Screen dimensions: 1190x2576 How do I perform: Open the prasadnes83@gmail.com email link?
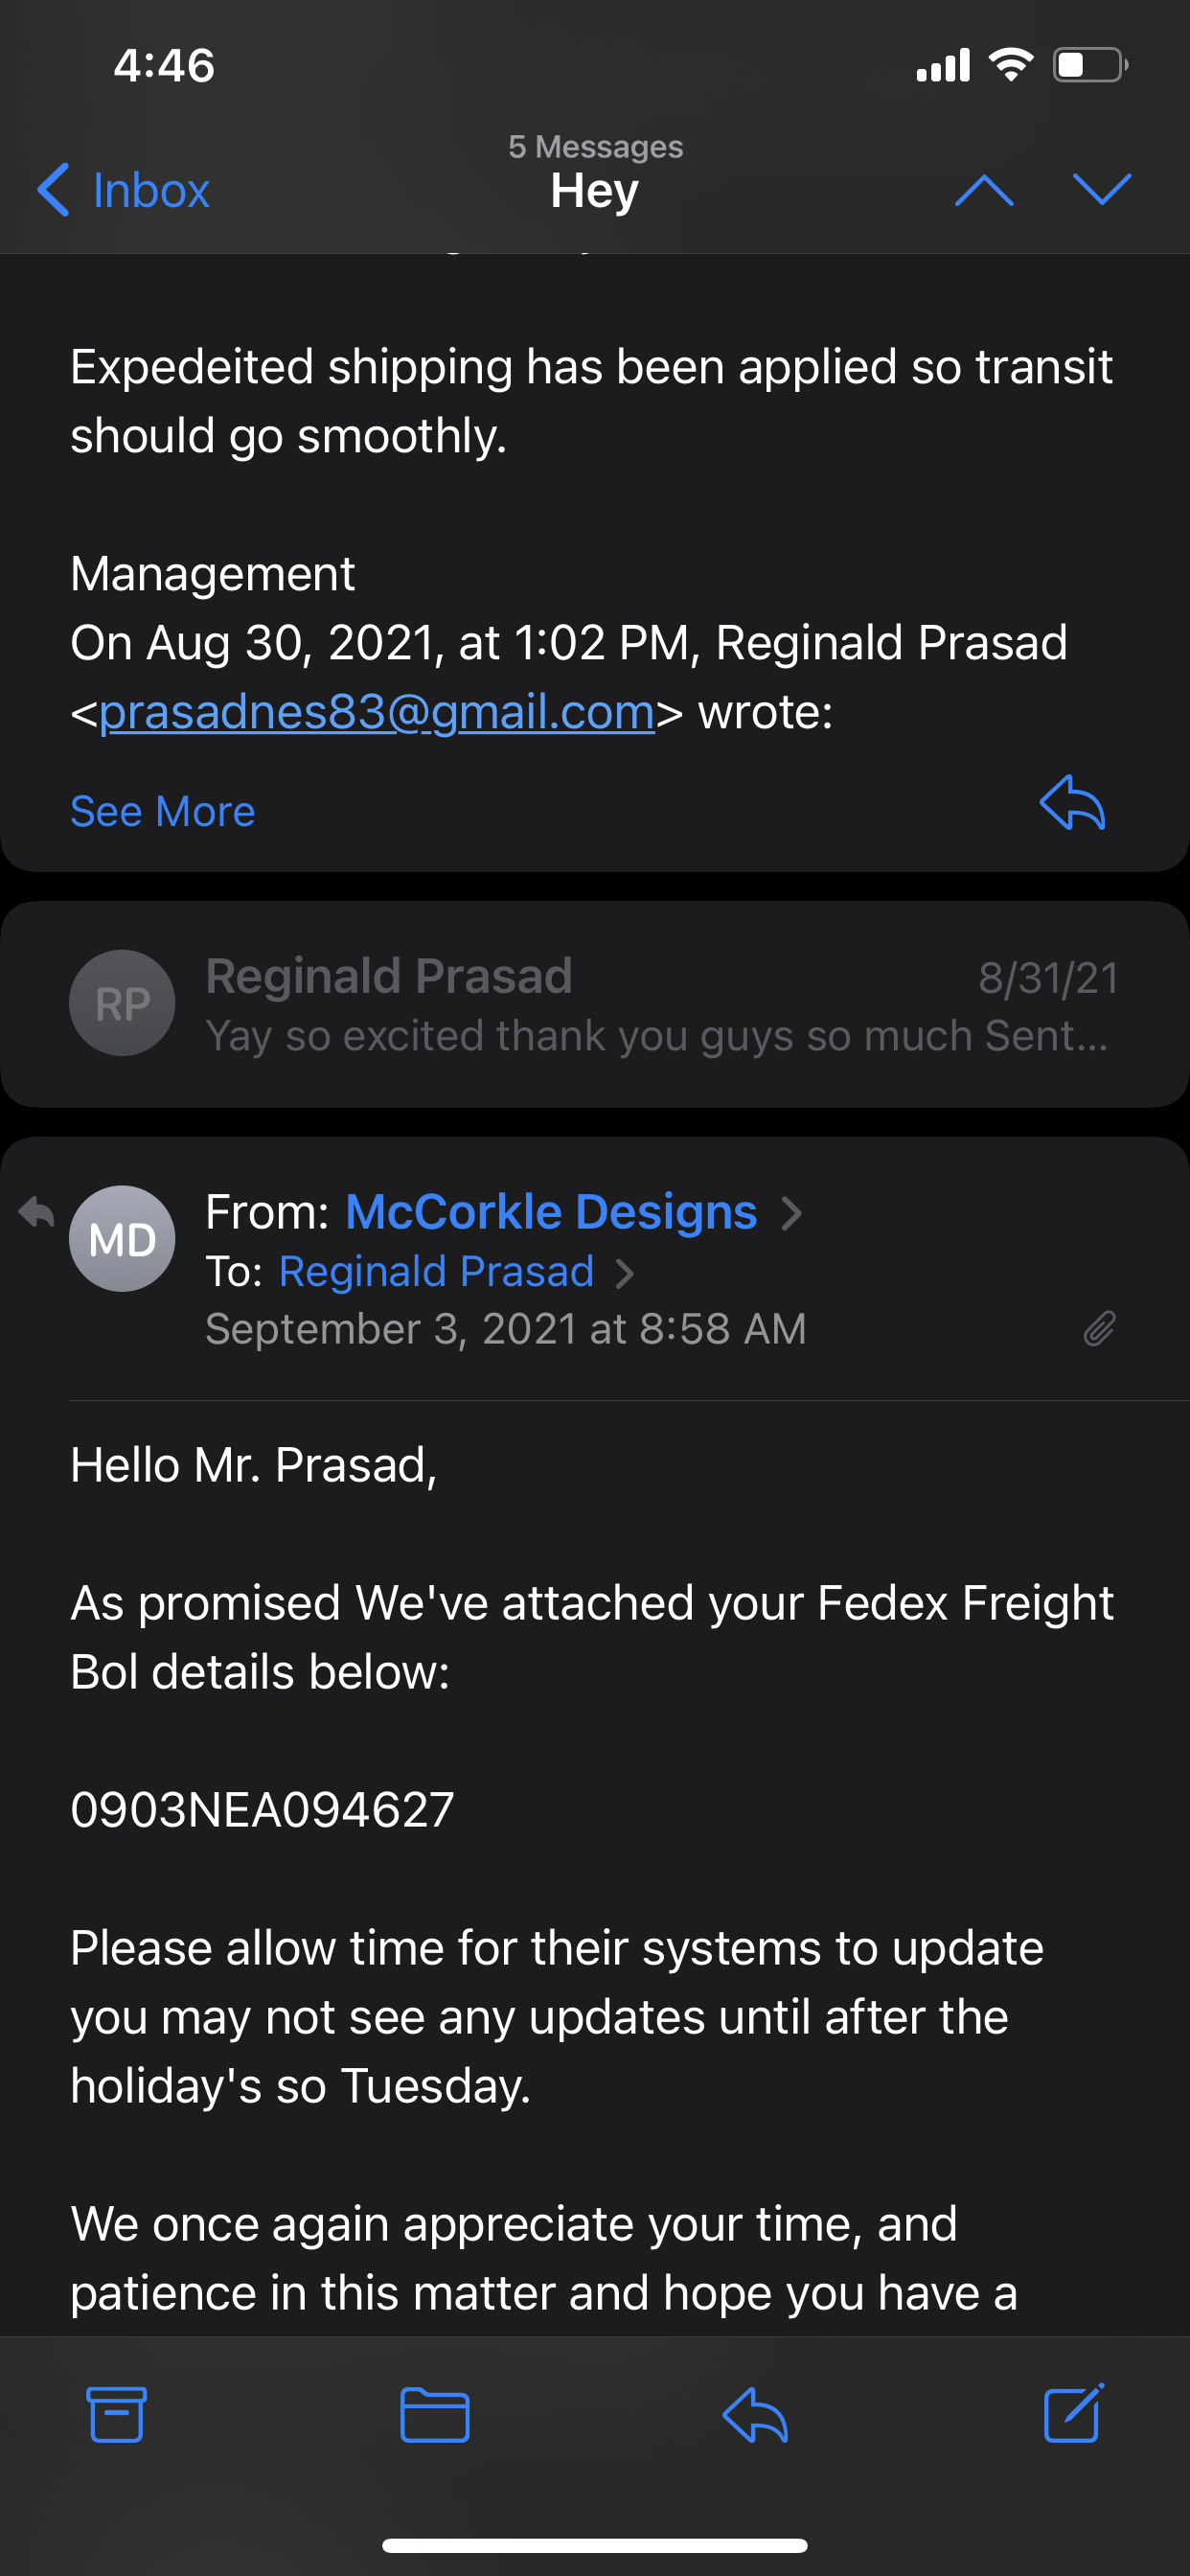377,712
